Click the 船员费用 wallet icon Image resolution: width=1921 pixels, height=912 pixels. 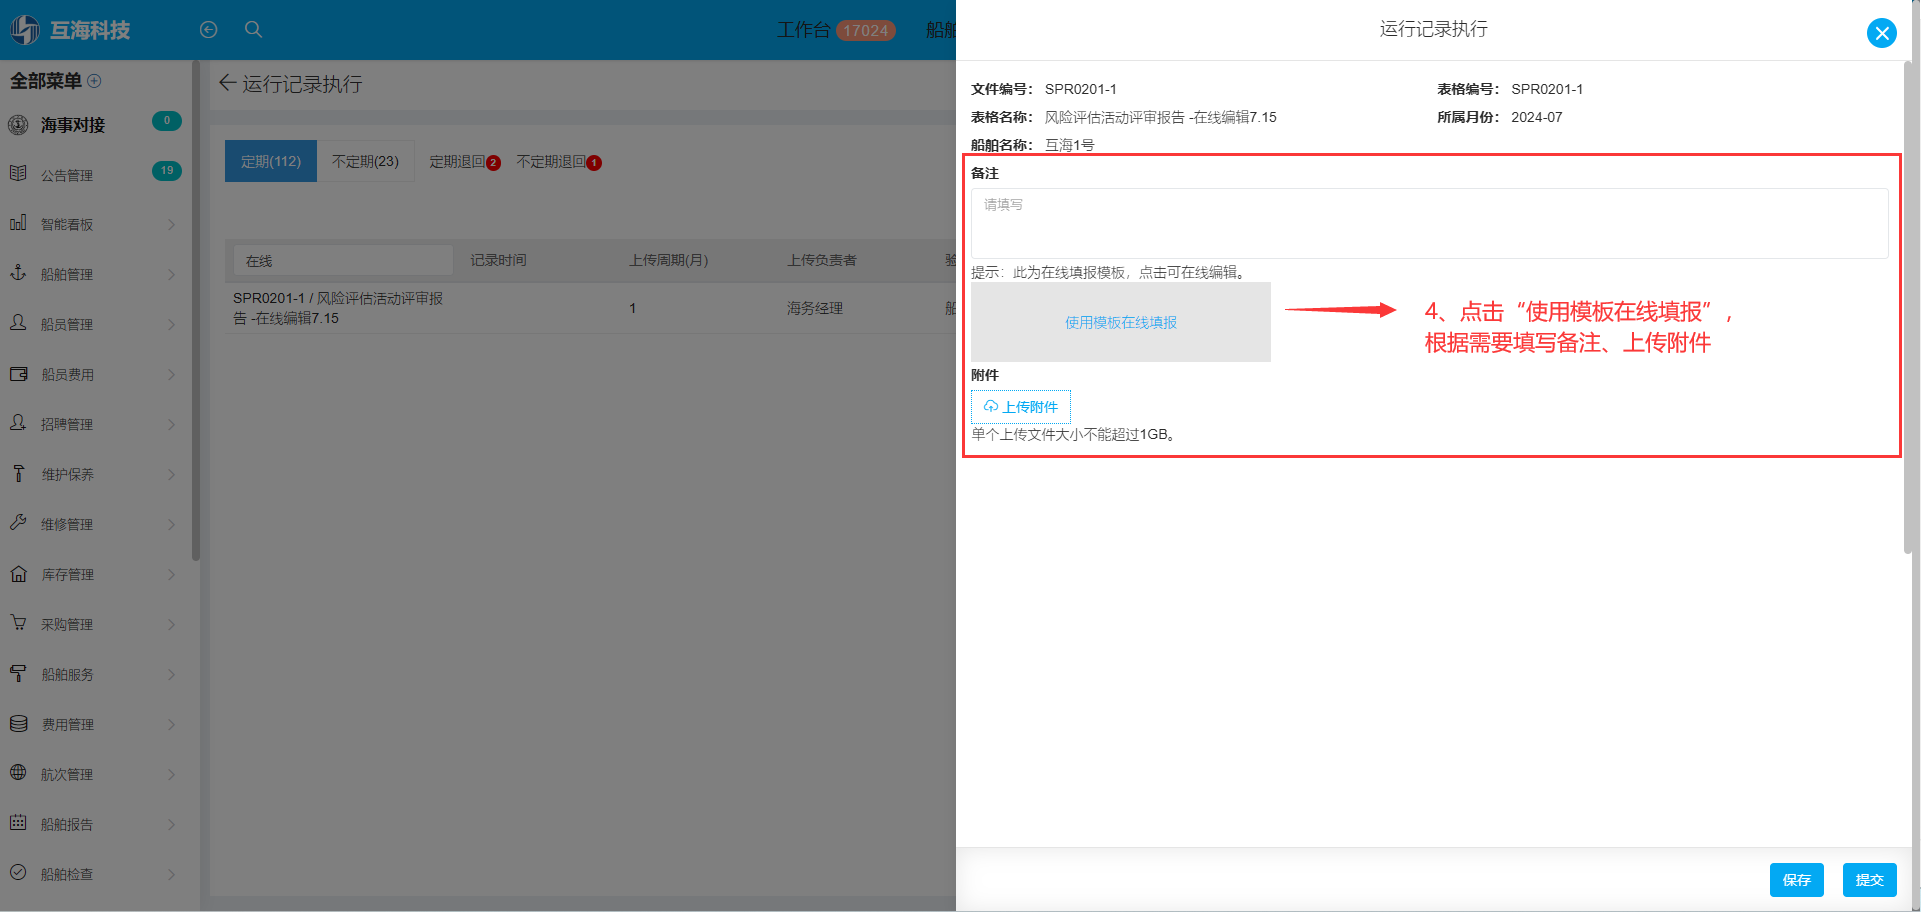coord(18,374)
